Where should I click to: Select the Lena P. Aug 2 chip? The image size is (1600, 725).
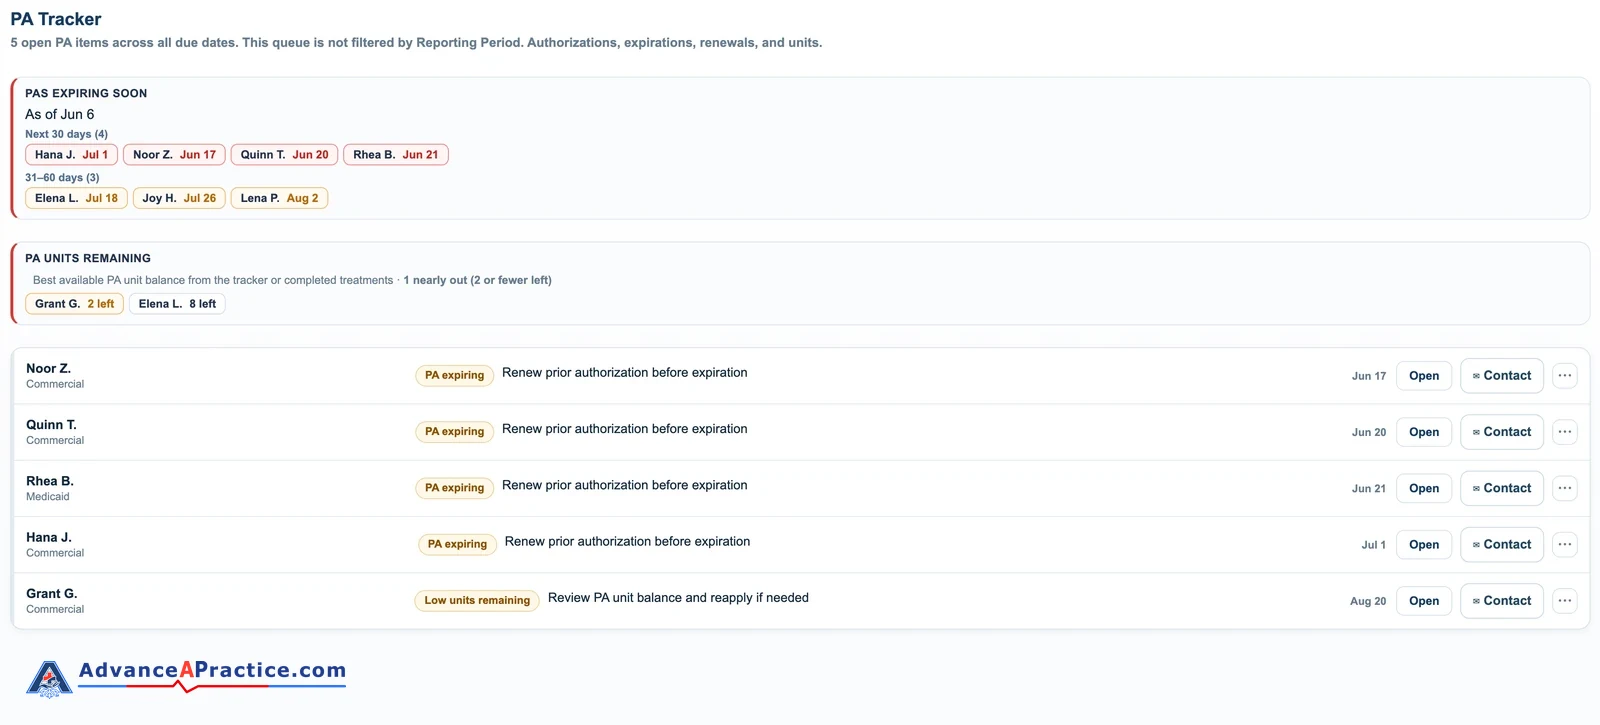[x=279, y=198]
